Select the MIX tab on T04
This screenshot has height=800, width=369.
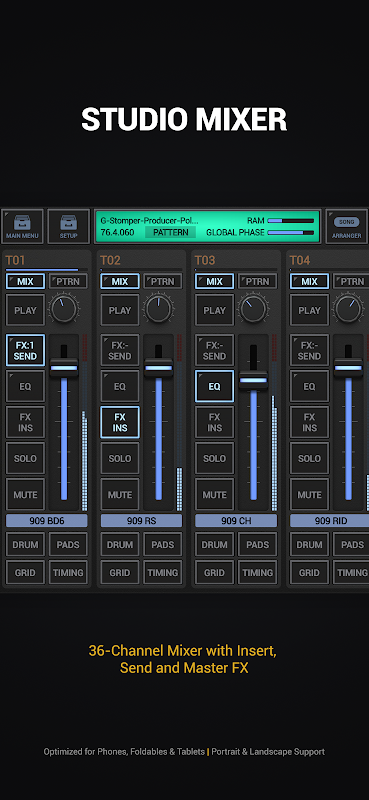[x=309, y=281]
